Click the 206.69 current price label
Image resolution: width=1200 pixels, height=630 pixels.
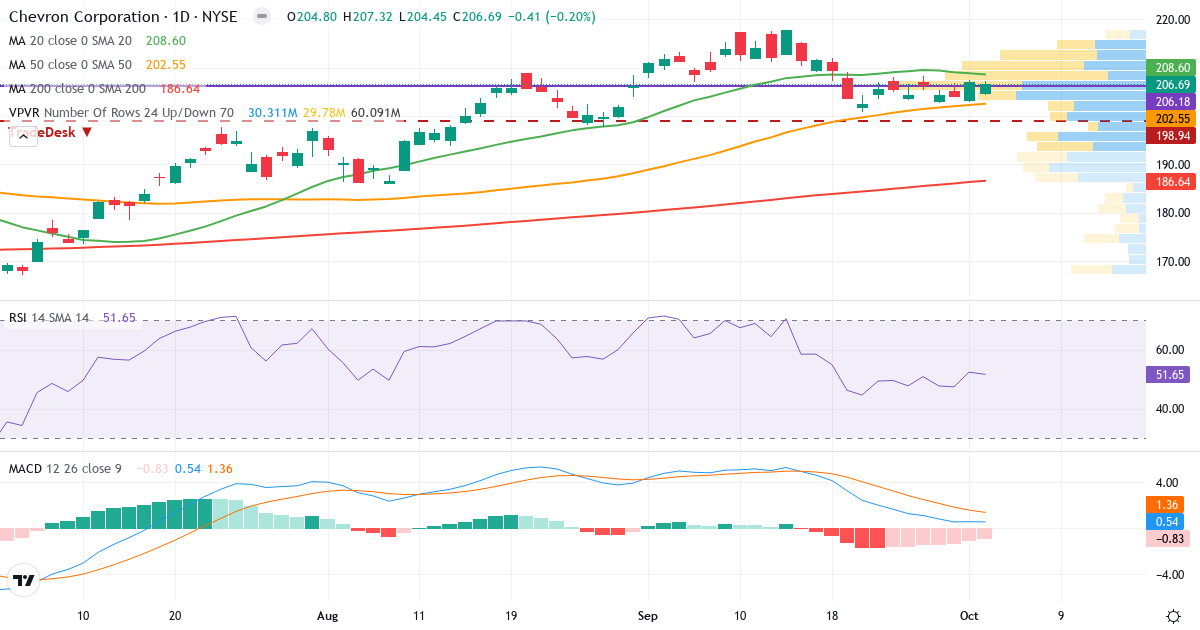(1169, 85)
